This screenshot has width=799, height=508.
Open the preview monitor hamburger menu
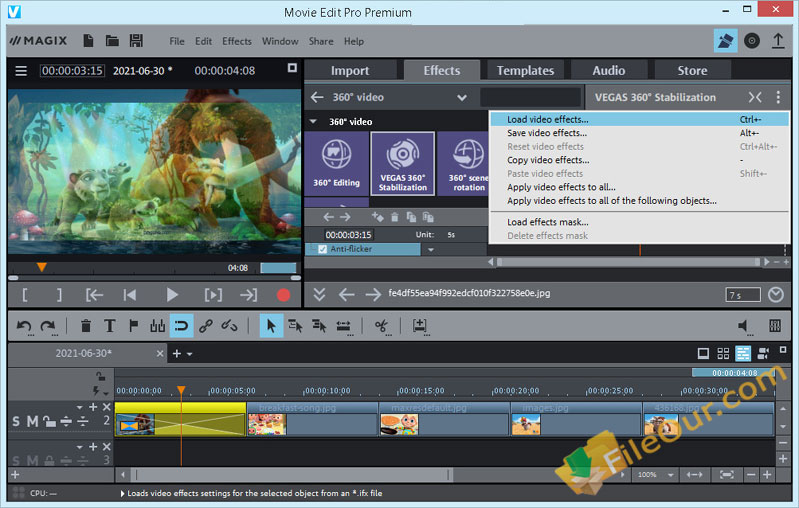[x=21, y=71]
